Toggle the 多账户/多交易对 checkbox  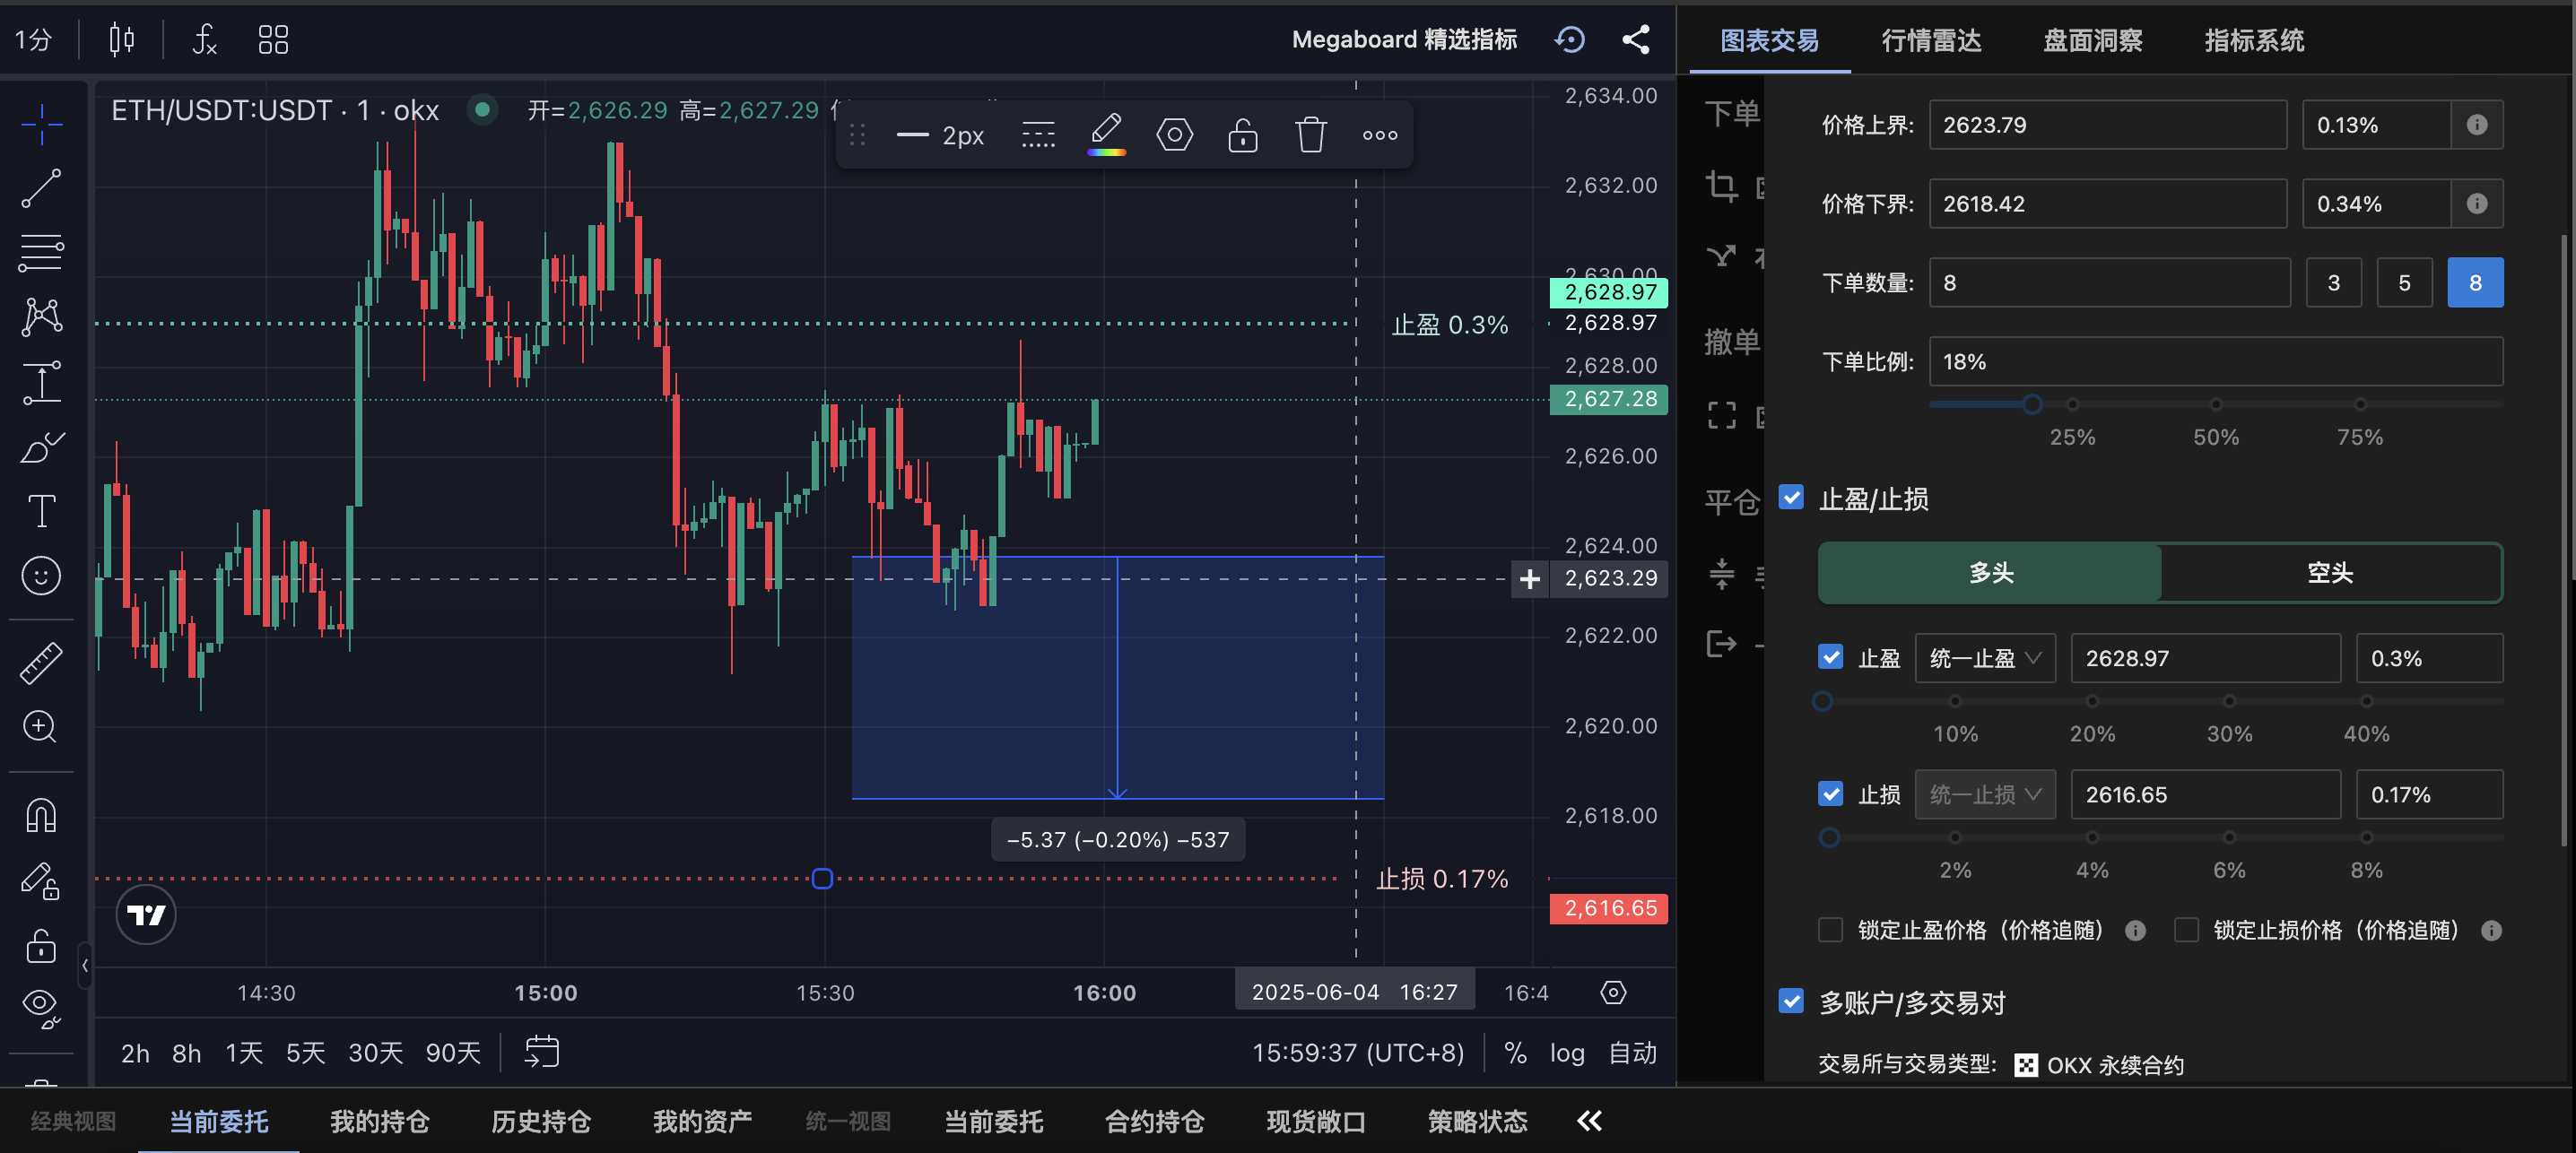[x=1791, y=1001]
